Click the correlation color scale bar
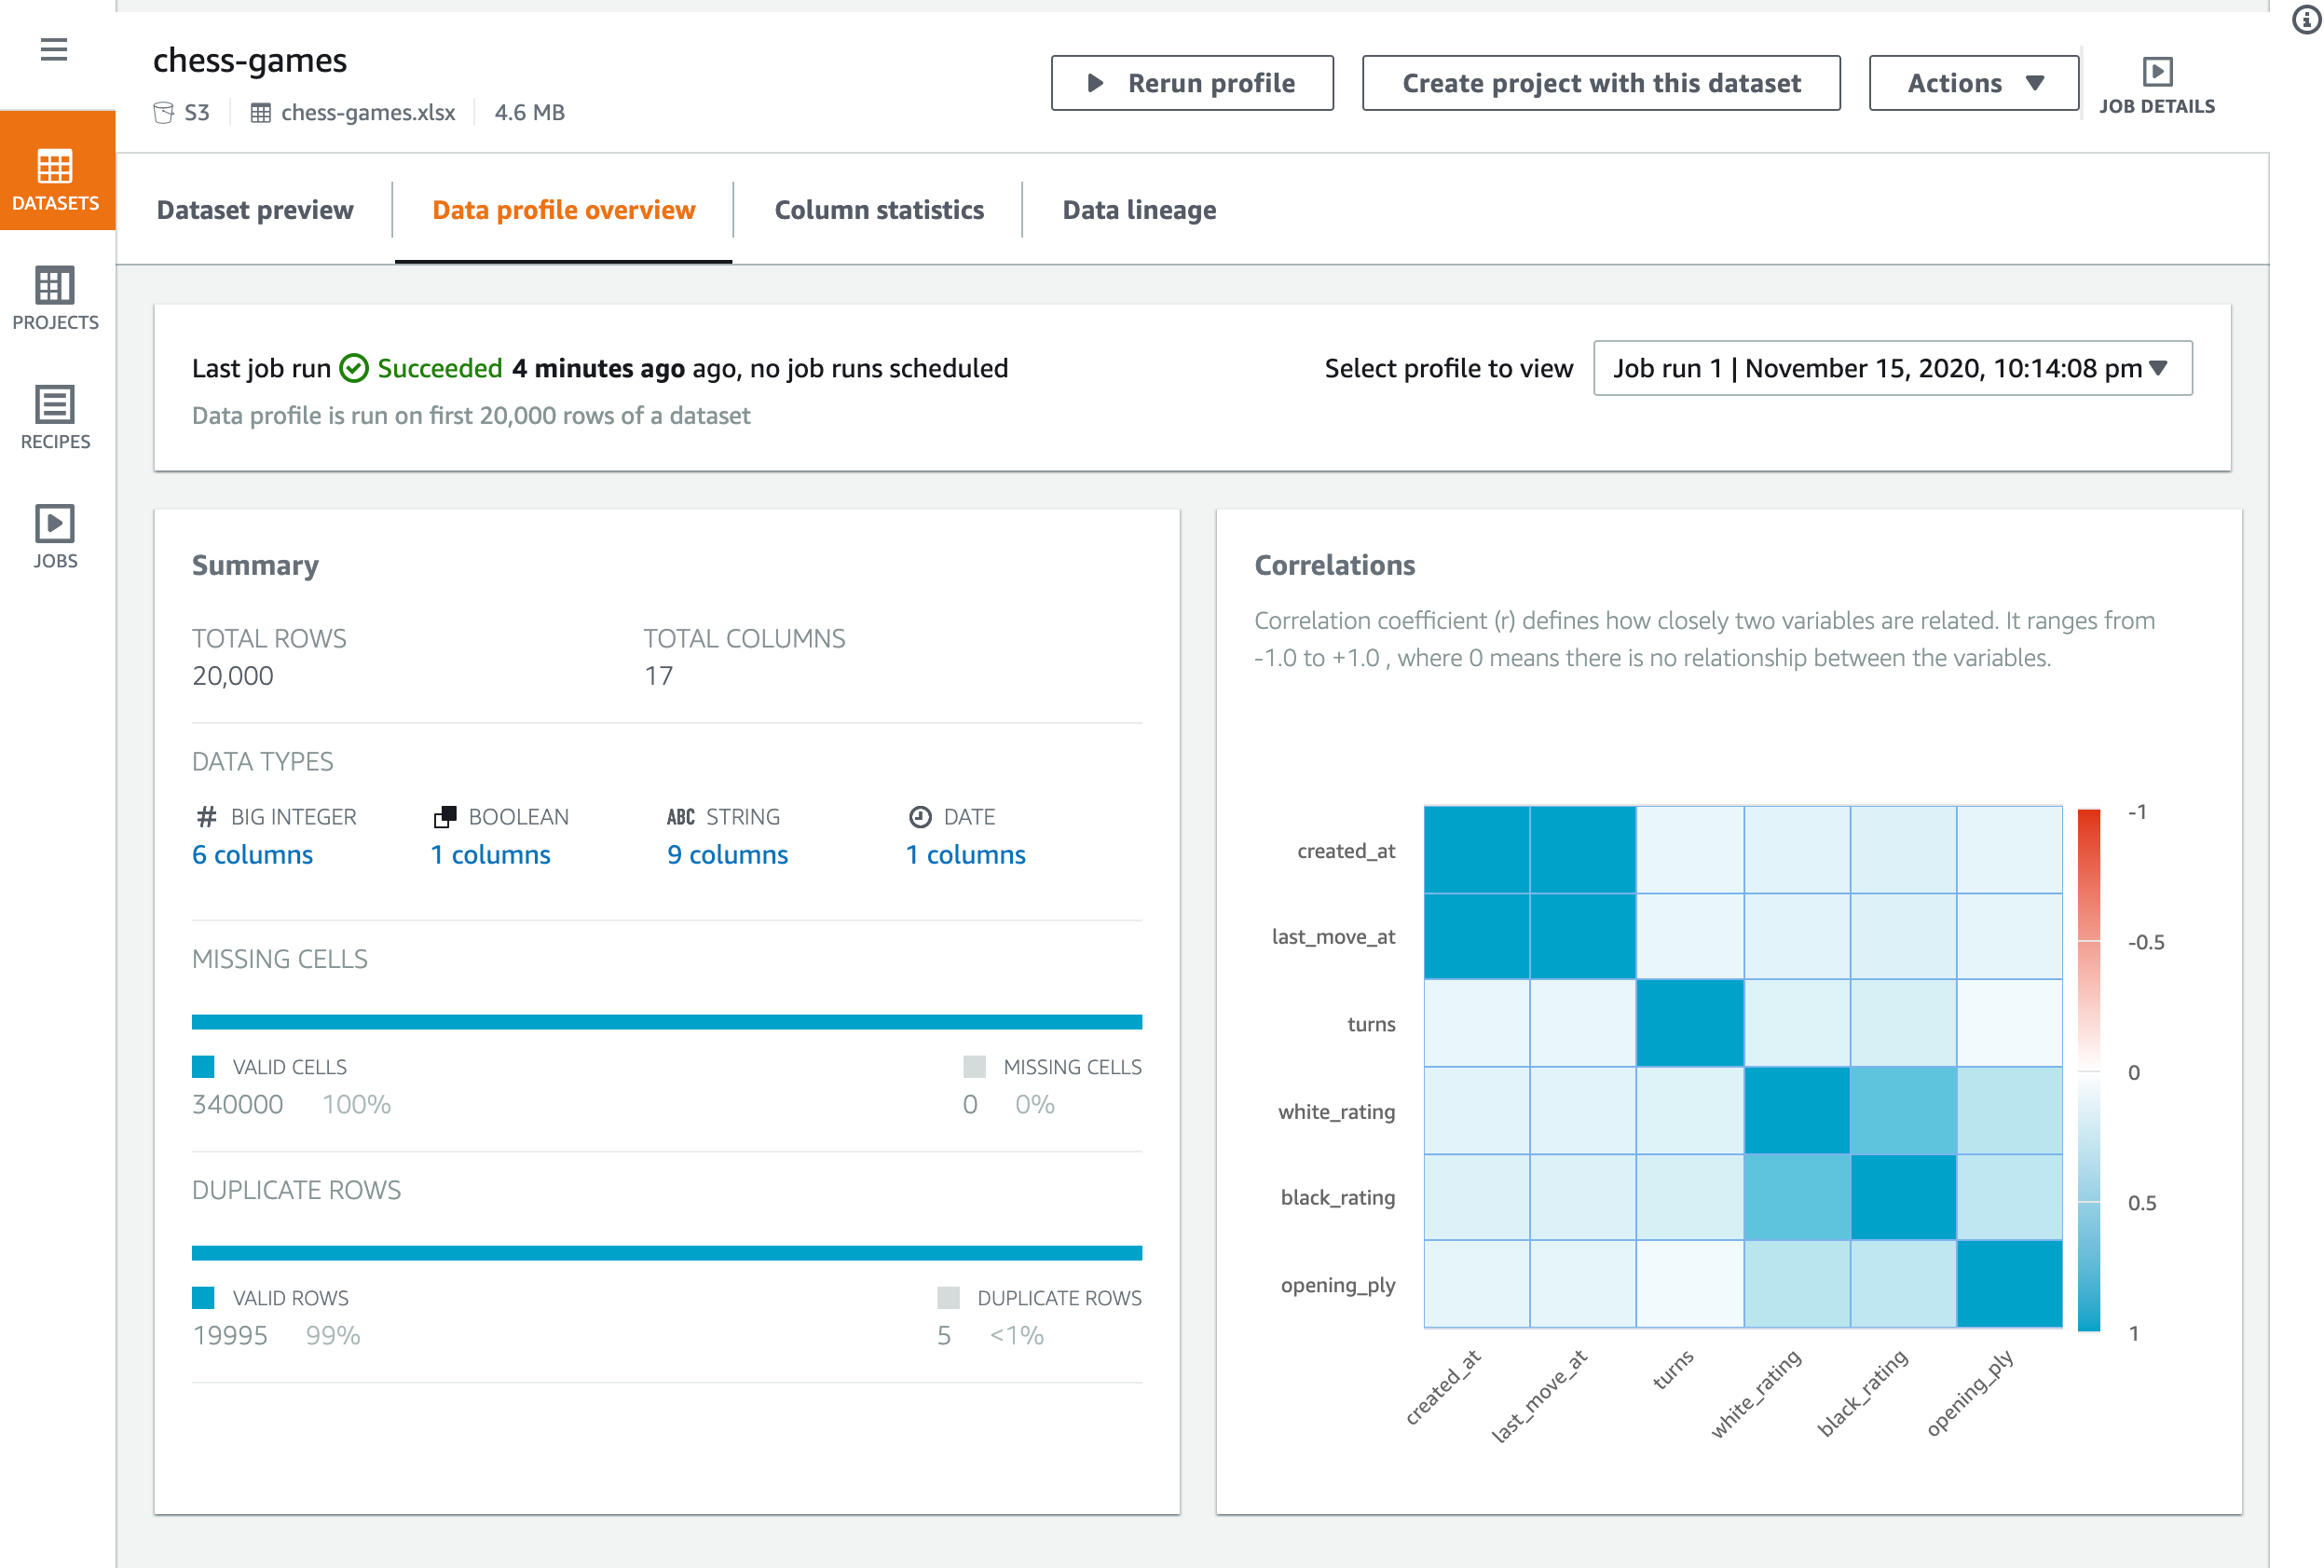 pos(2088,1070)
